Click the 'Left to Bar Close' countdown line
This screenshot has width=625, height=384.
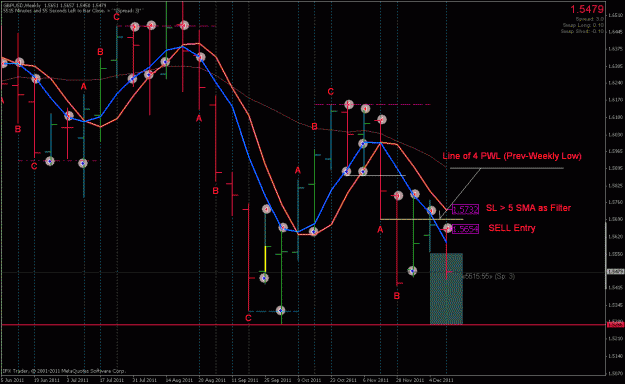pyautogui.click(x=73, y=11)
